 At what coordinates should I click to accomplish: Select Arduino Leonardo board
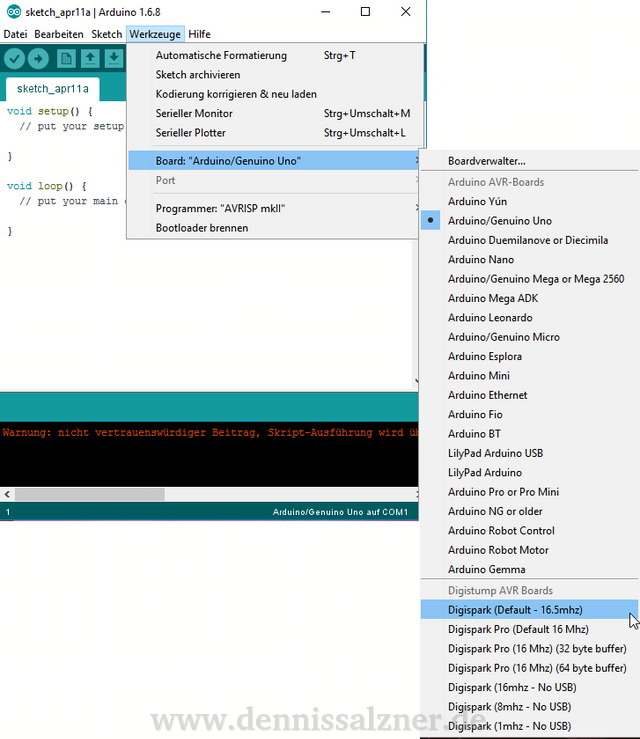click(530, 317)
